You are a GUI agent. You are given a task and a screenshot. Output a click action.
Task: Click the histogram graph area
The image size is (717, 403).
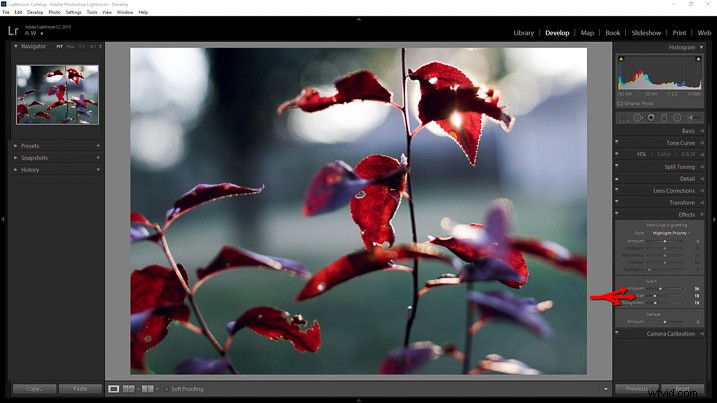659,72
